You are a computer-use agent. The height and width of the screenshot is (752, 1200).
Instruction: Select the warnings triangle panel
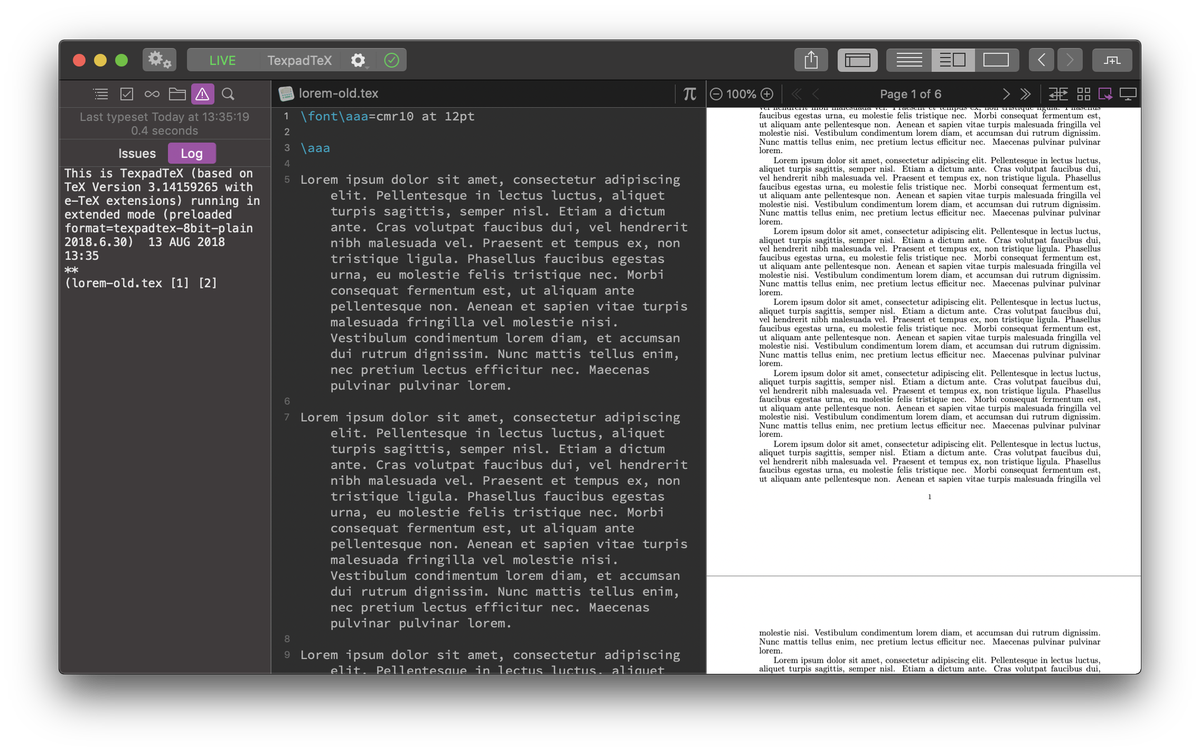[202, 94]
